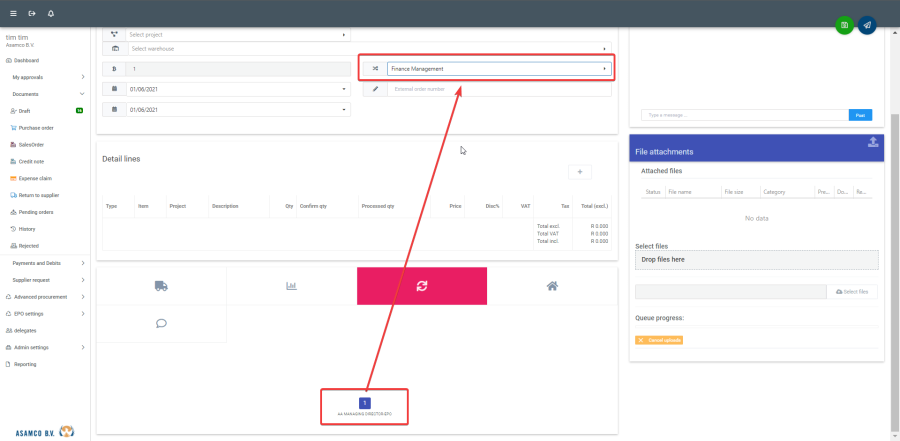Screen dimensions: 900x441
Task: Click the green save icon button
Action: click(845, 25)
